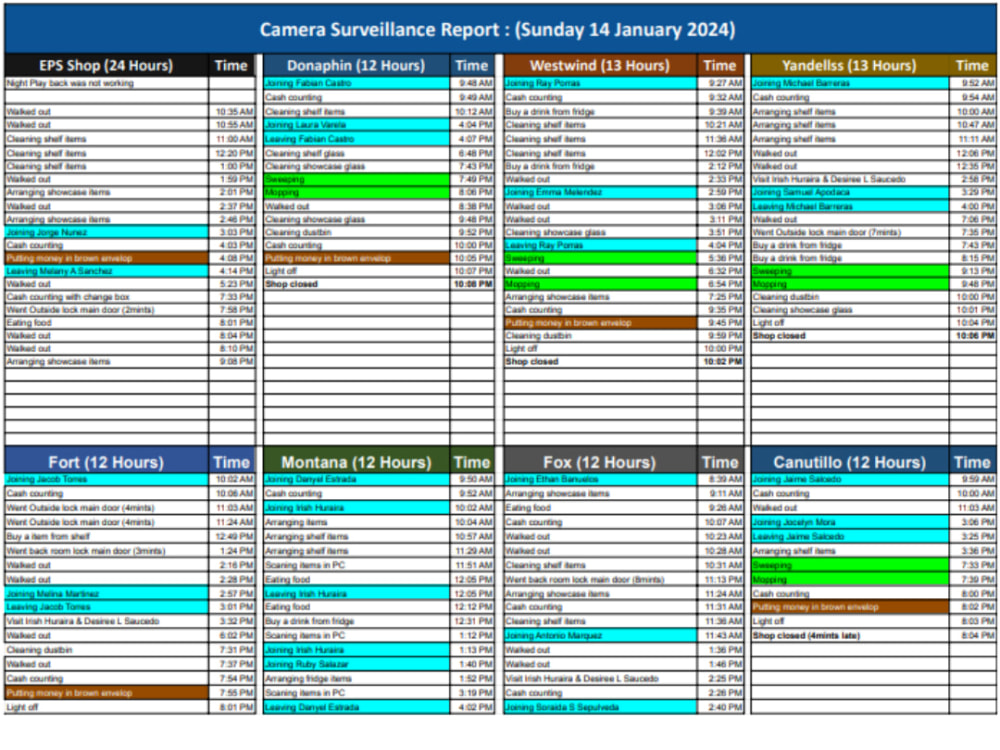
Task: Click the 10:06 PM shop closed time
Action: coord(975,335)
